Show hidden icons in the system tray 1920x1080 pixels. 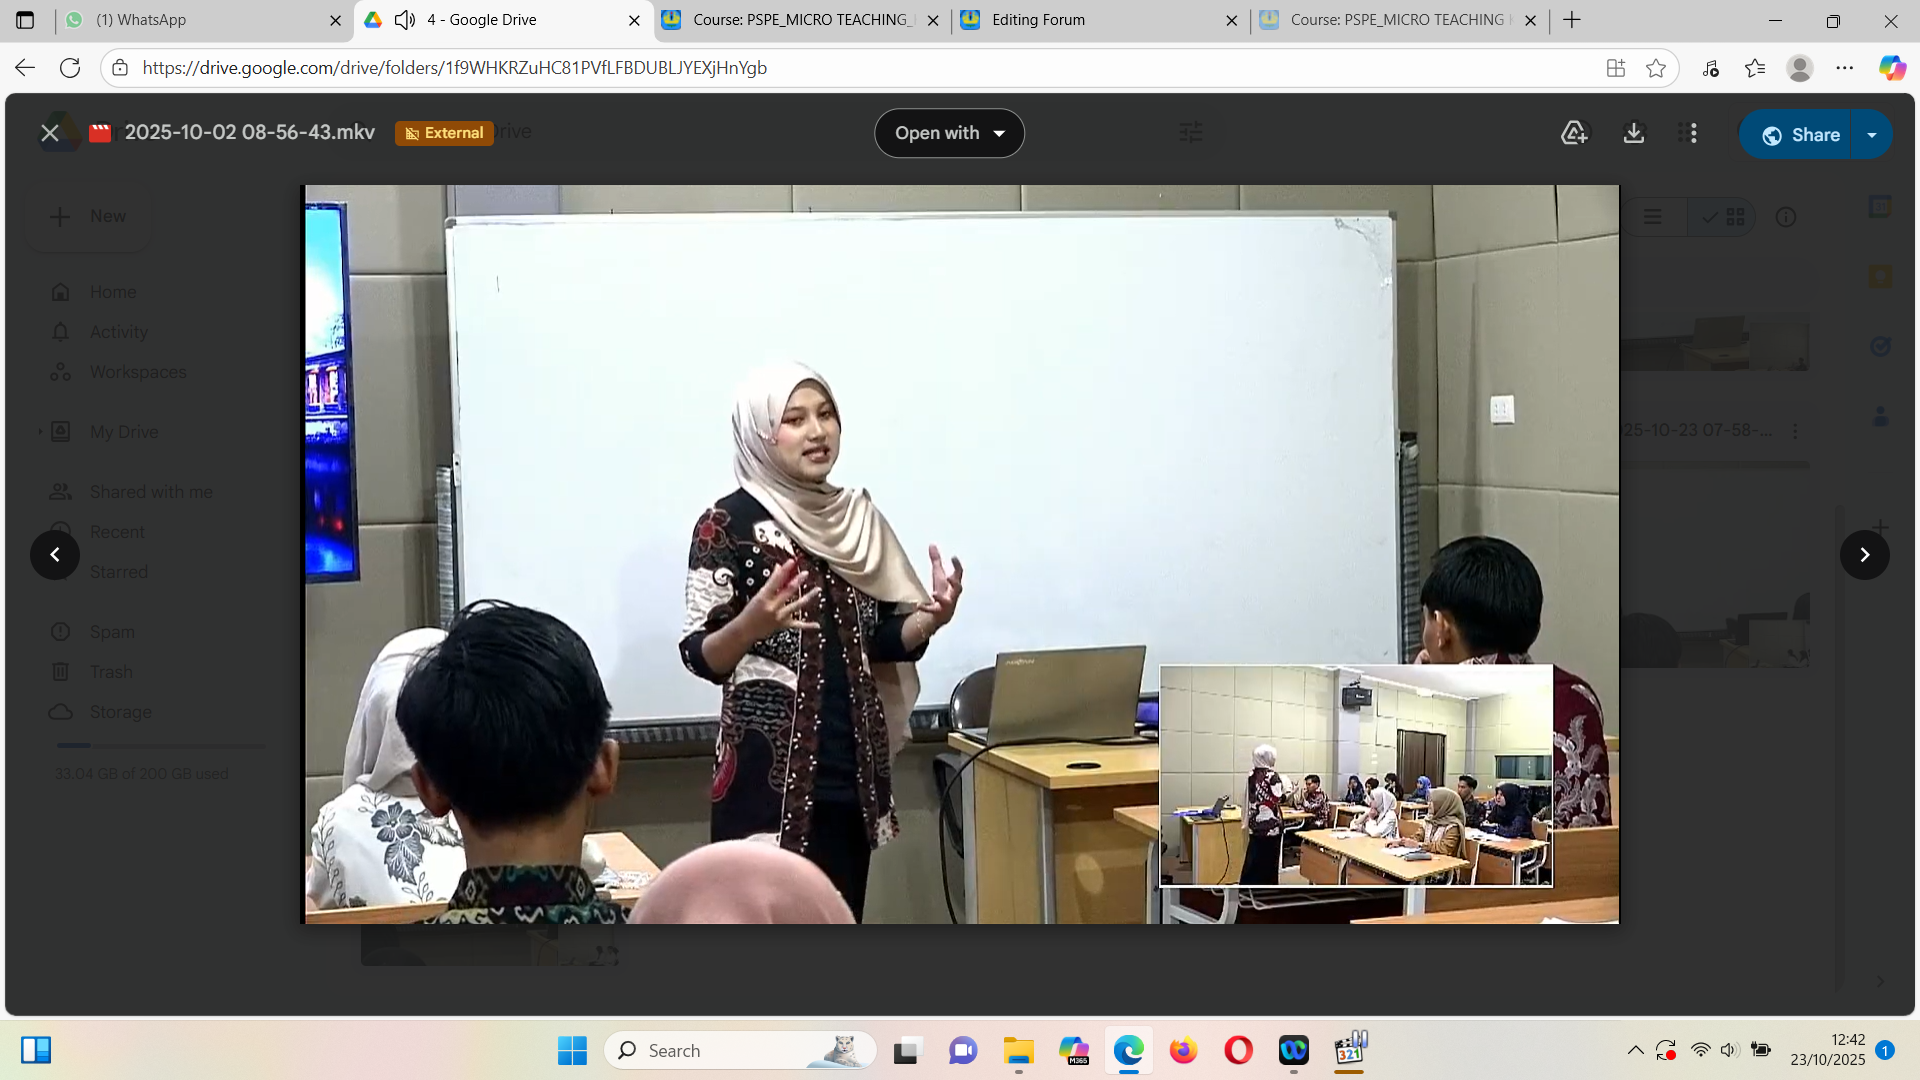pyautogui.click(x=1635, y=1050)
